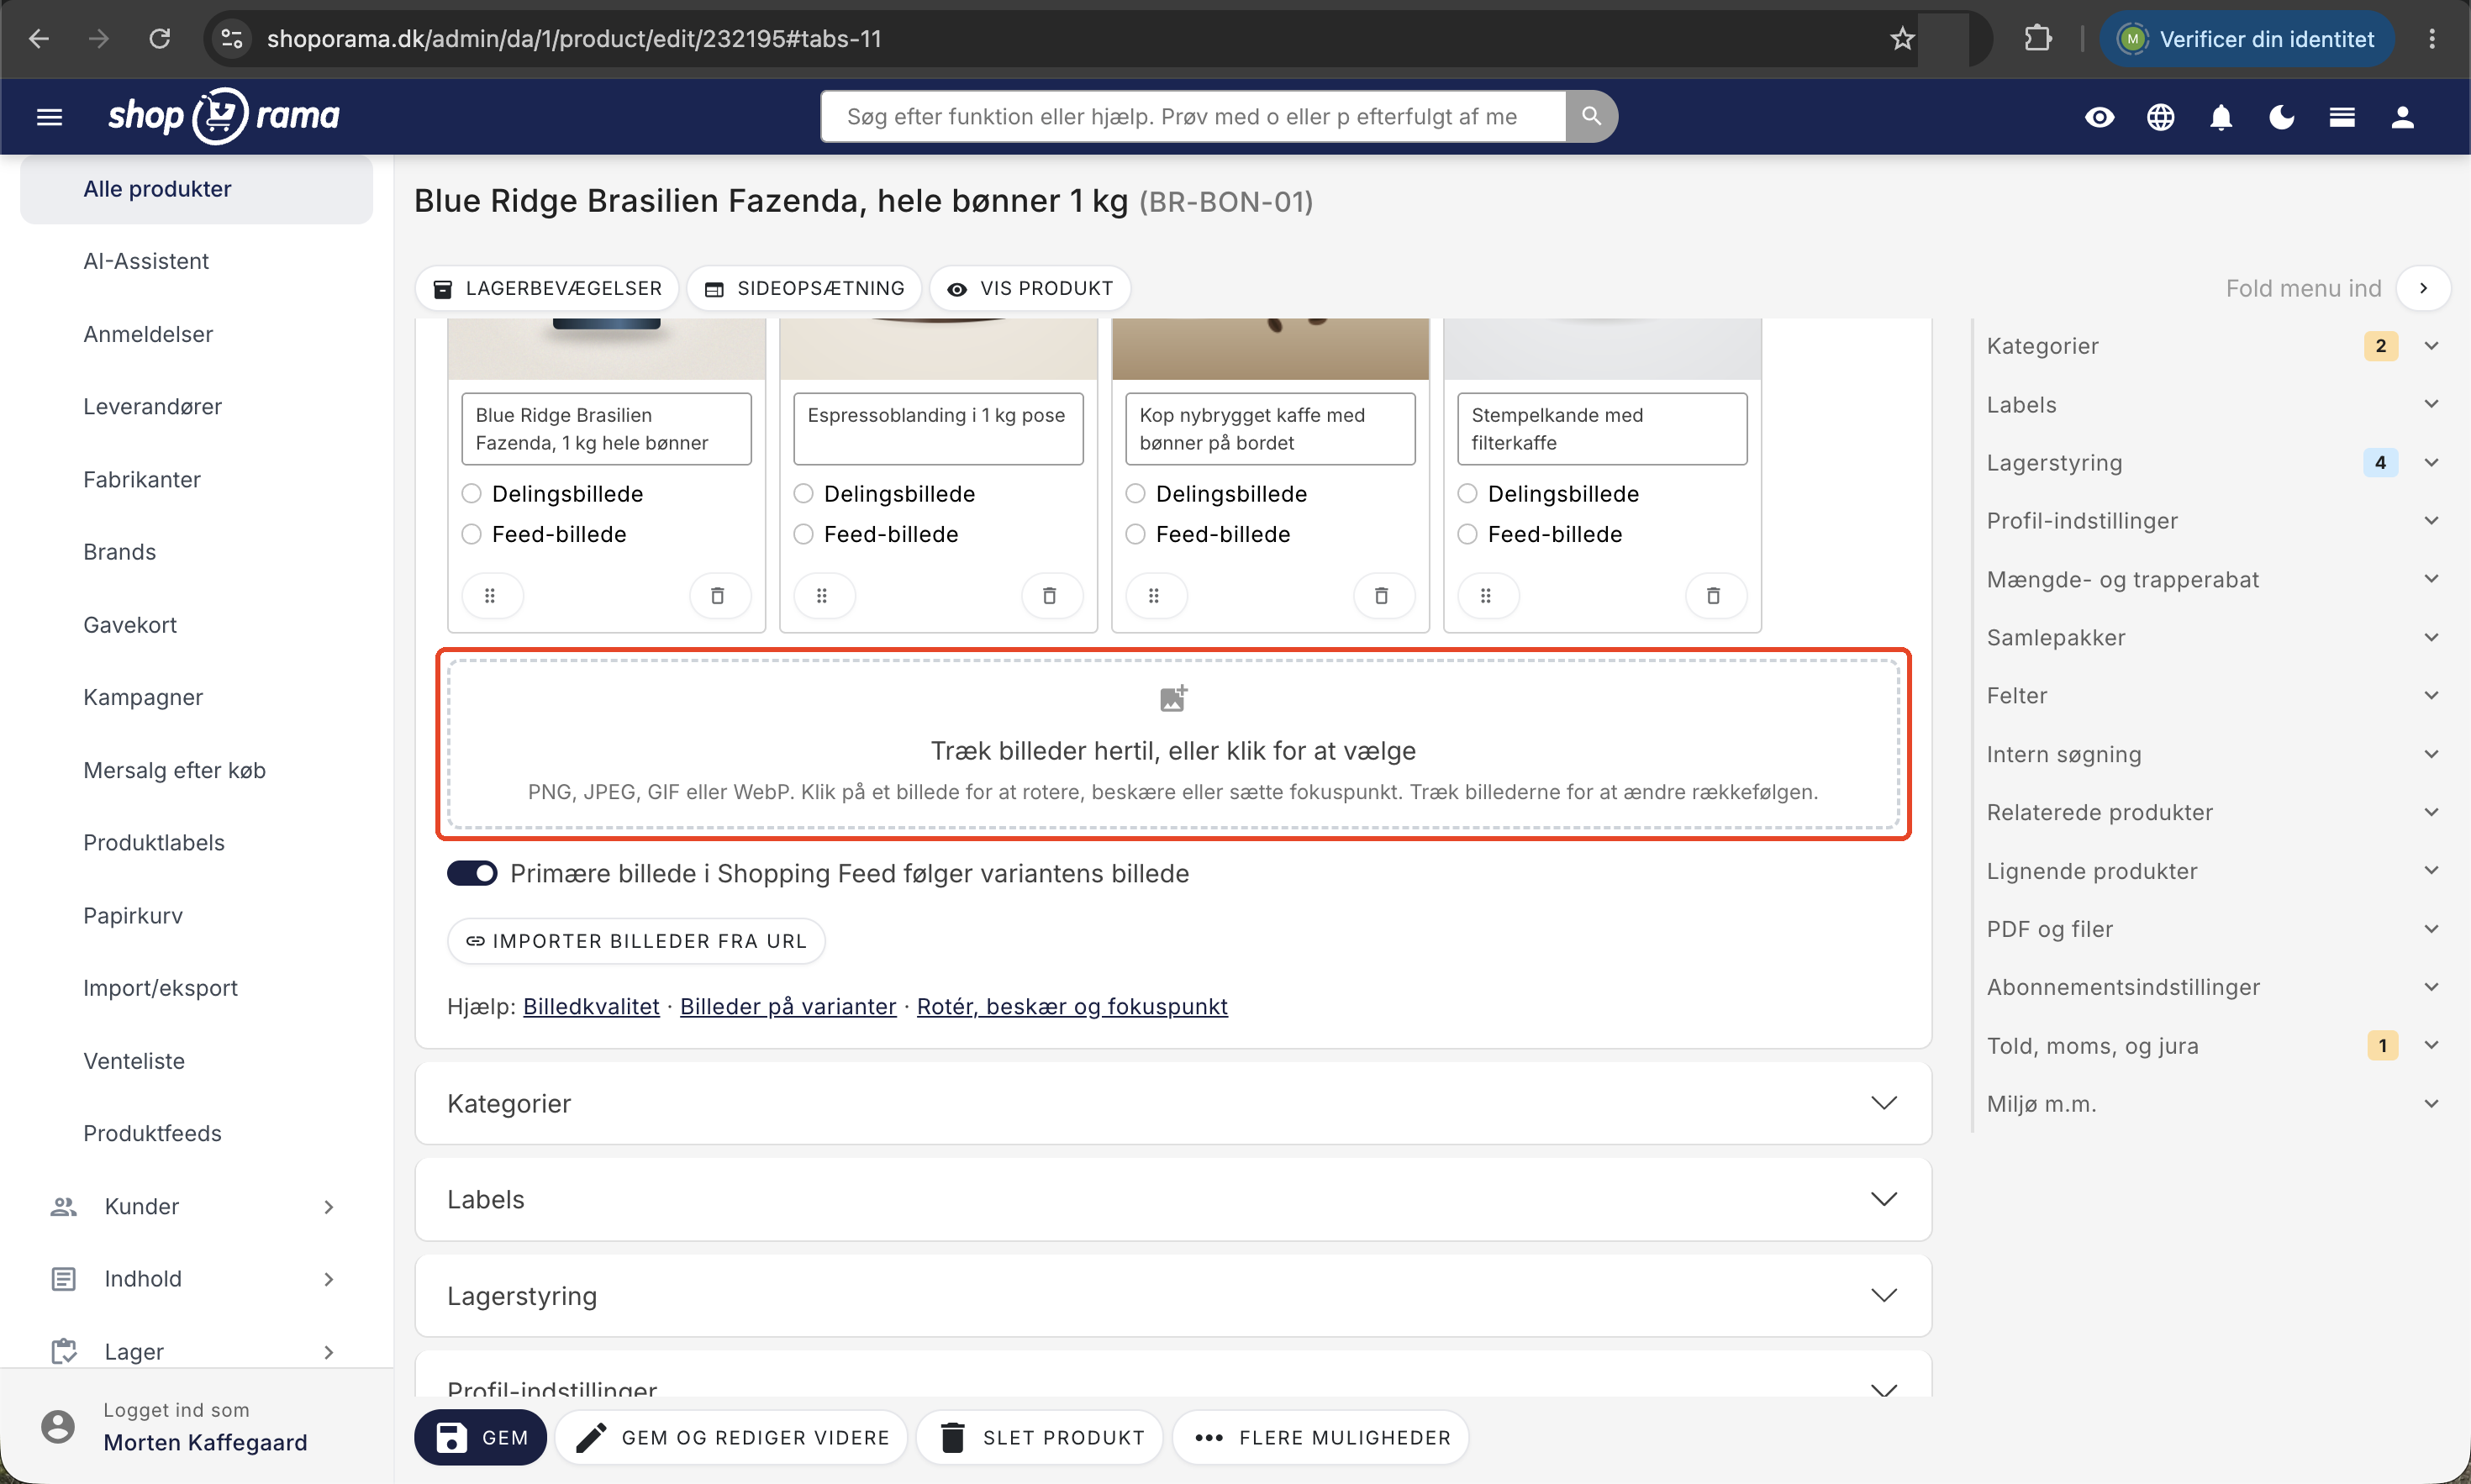Click GEM OG REDIGER VIDERE
The image size is (2471, 1484).
pyautogui.click(x=731, y=1437)
